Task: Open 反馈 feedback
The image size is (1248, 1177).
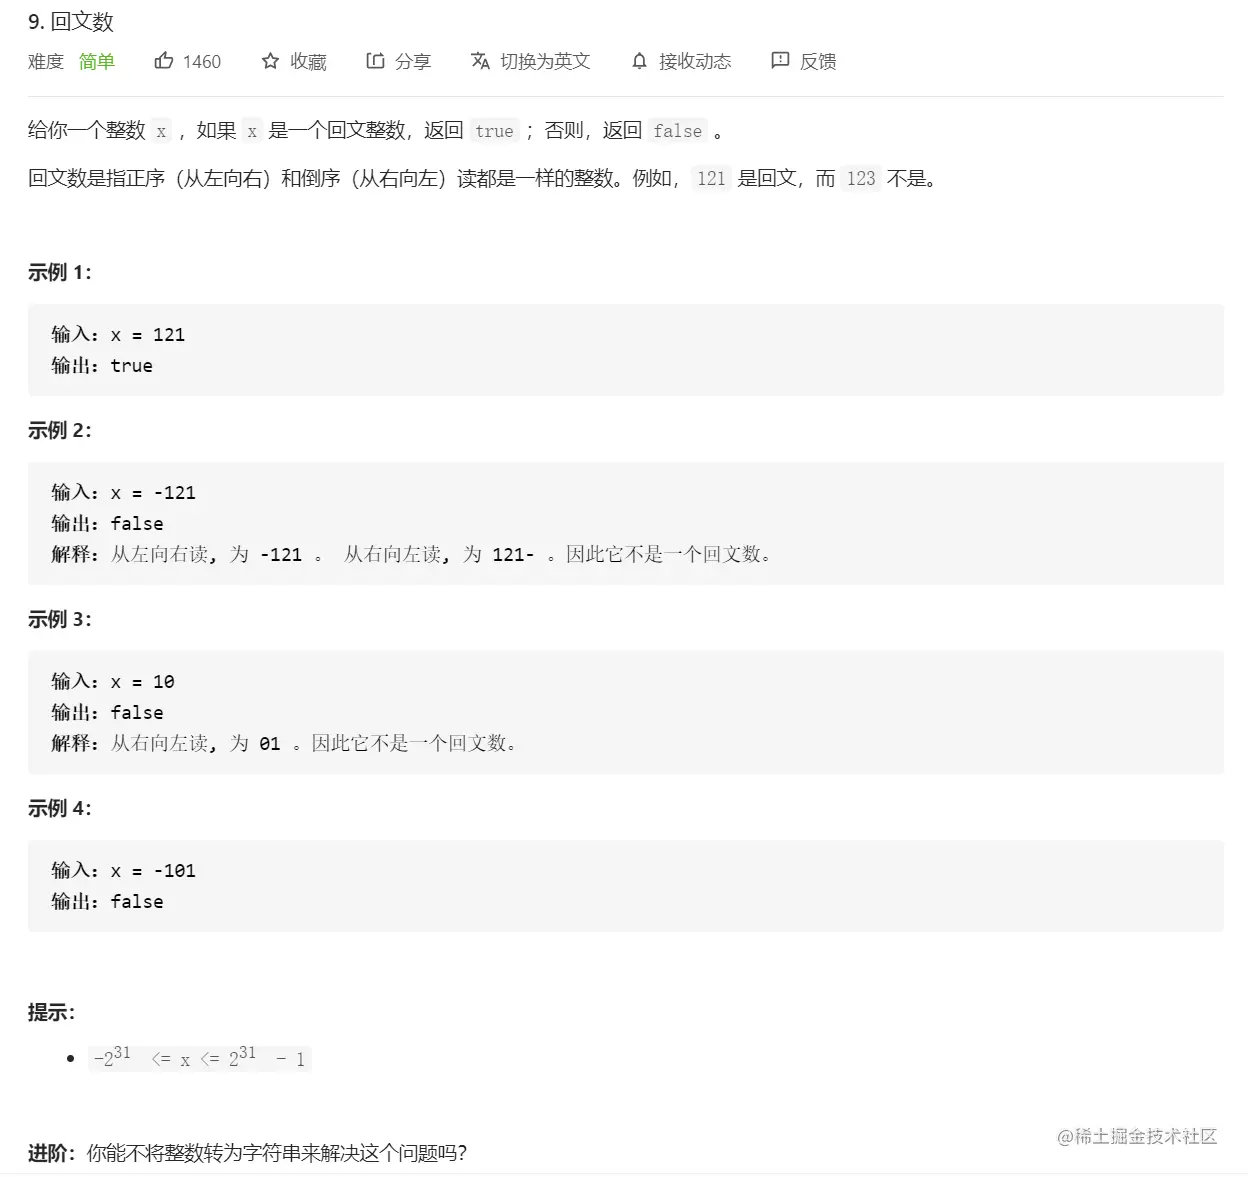Action: point(818,62)
